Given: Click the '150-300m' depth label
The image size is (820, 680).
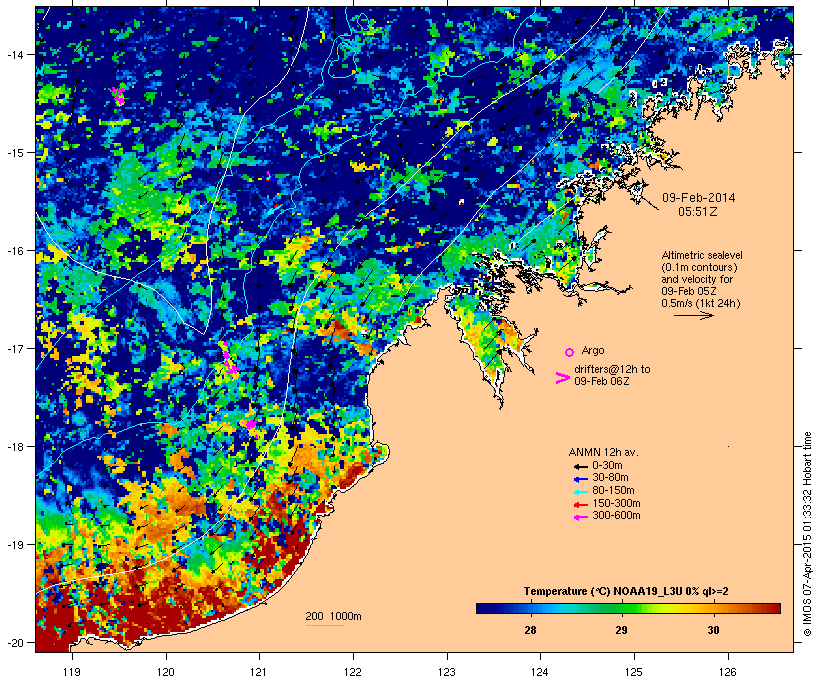Looking at the screenshot, I should [x=616, y=503].
